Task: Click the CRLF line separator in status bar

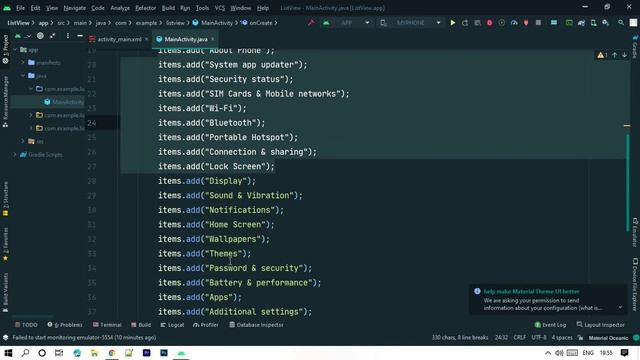Action: coord(520,338)
